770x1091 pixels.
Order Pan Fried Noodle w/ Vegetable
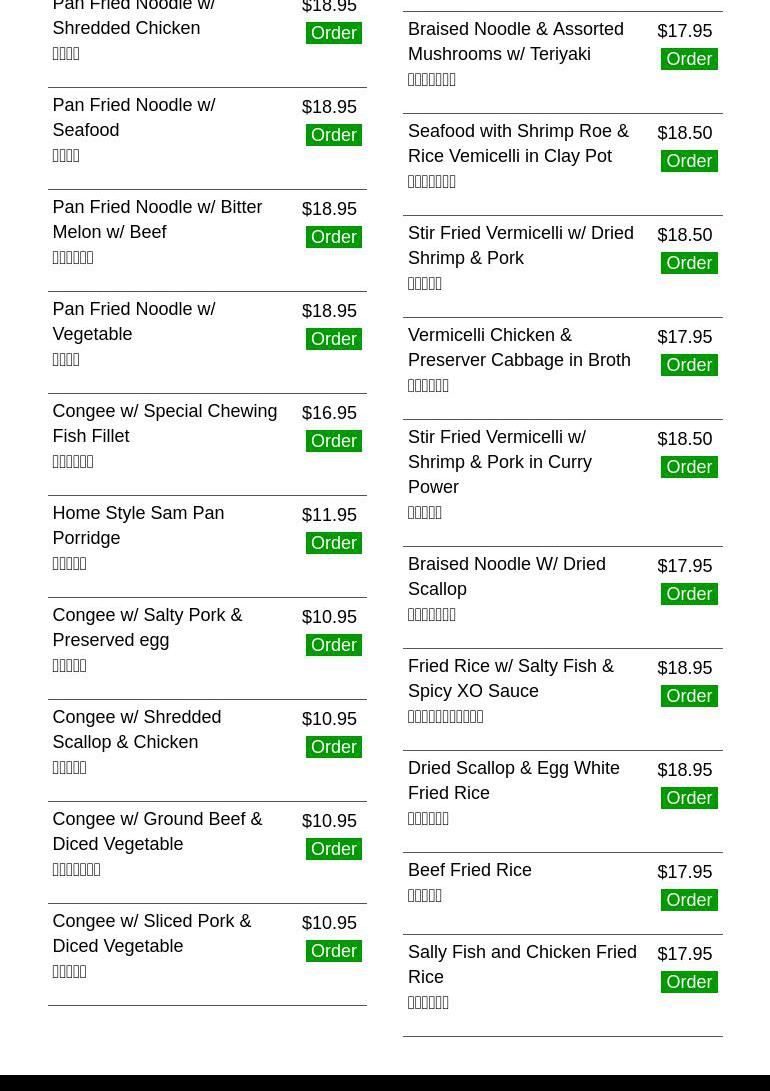click(333, 339)
